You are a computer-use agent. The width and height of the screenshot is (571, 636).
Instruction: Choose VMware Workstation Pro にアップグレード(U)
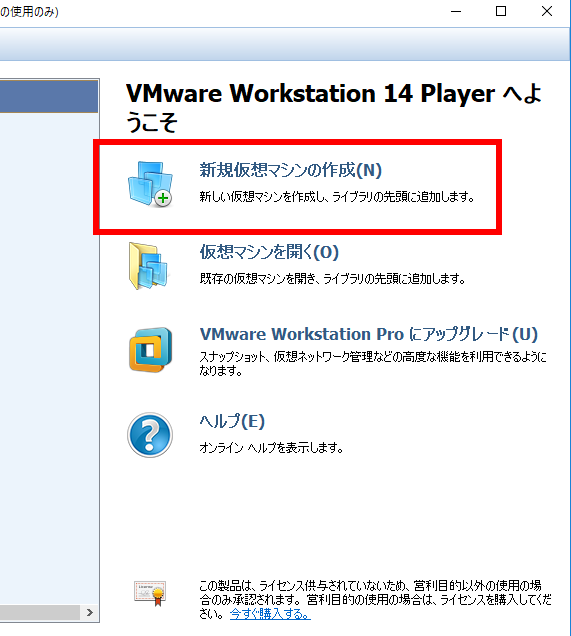click(369, 334)
